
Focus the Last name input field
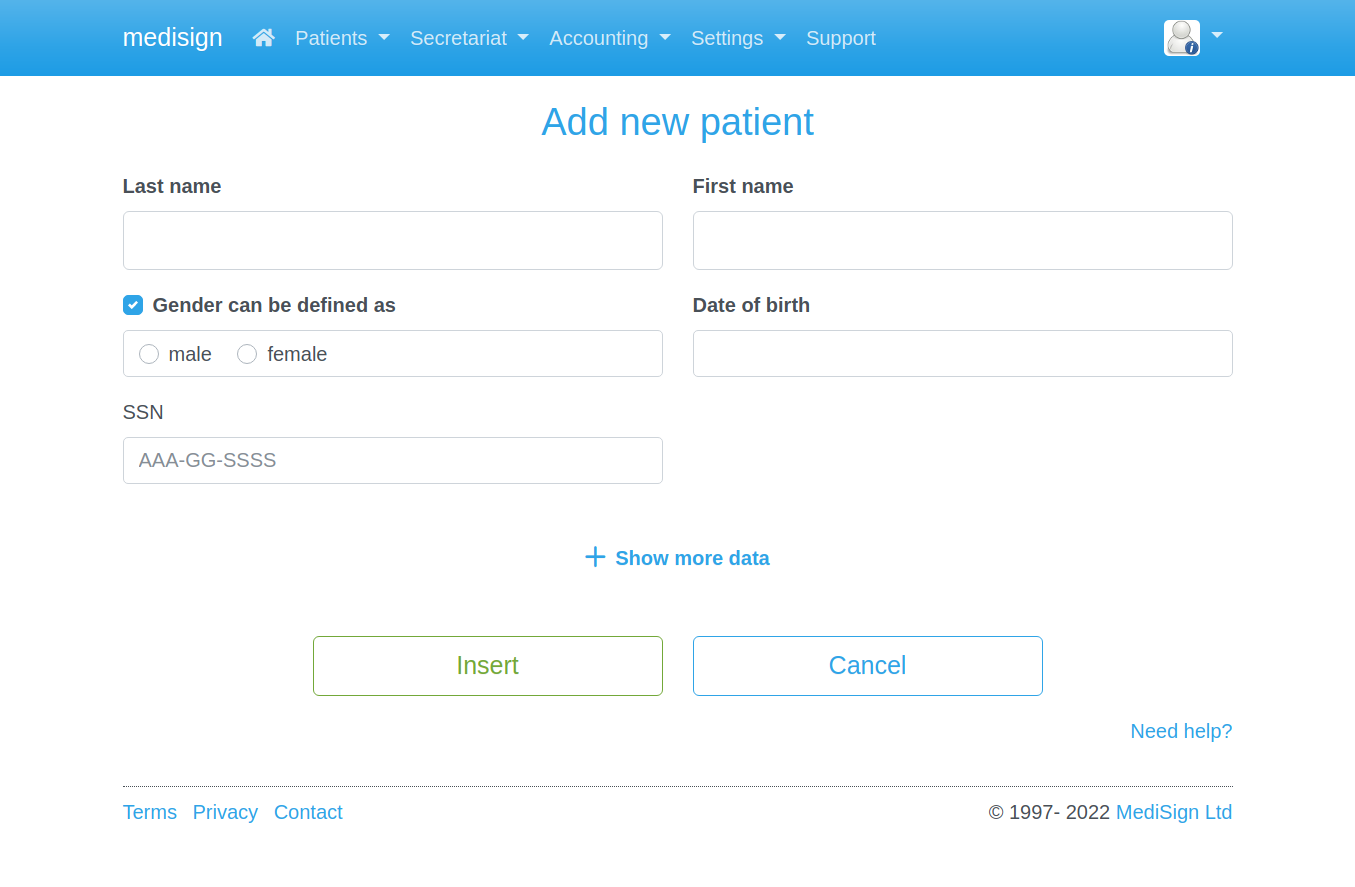pos(393,240)
